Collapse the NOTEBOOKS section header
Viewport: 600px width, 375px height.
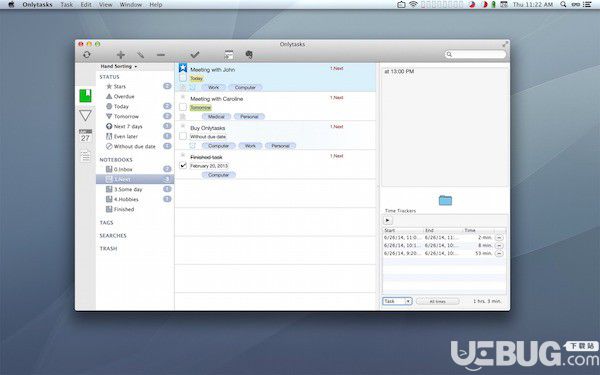116,160
